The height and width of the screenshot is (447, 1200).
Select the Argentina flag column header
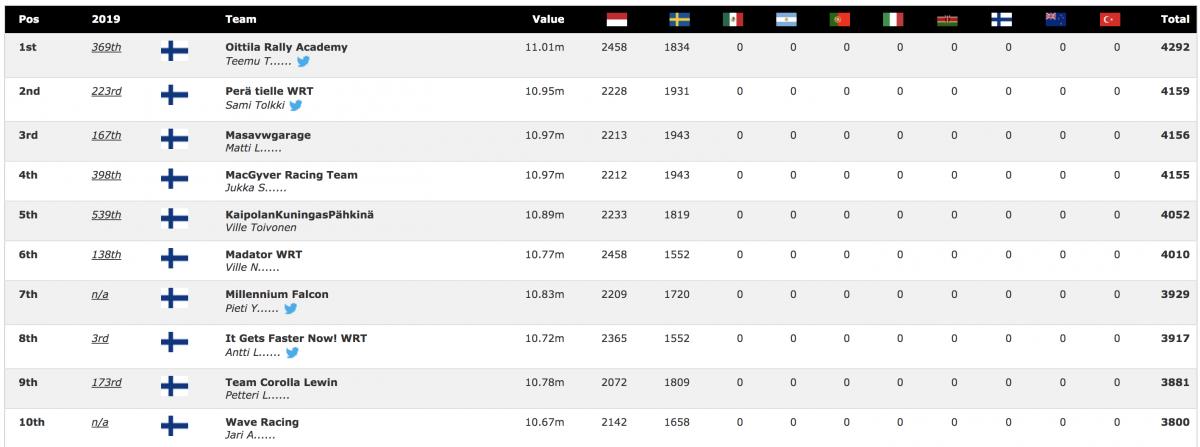(x=786, y=19)
